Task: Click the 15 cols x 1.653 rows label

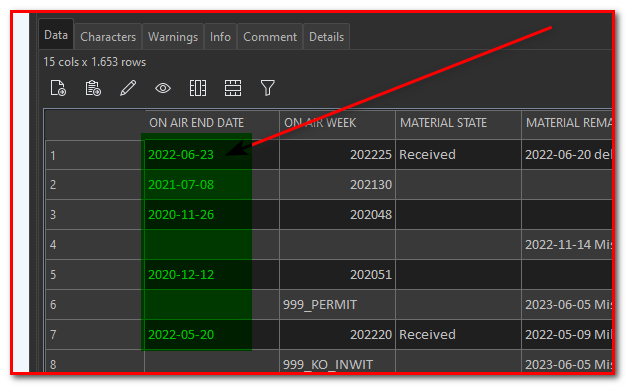Action: (95, 62)
